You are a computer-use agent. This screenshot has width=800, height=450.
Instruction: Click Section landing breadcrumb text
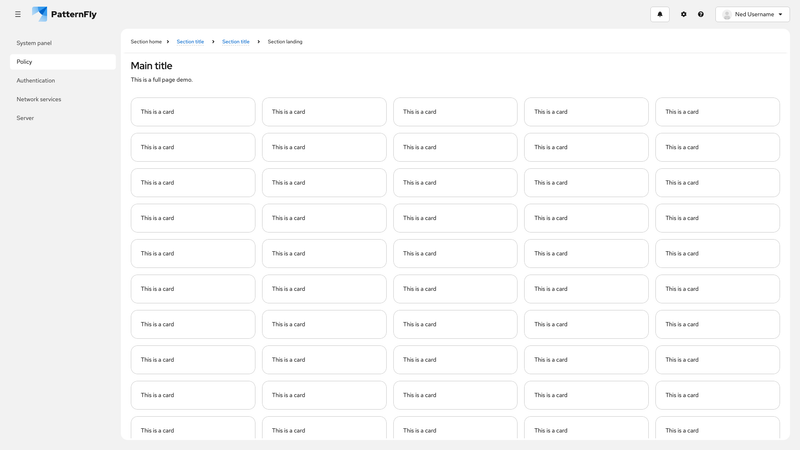[285, 42]
